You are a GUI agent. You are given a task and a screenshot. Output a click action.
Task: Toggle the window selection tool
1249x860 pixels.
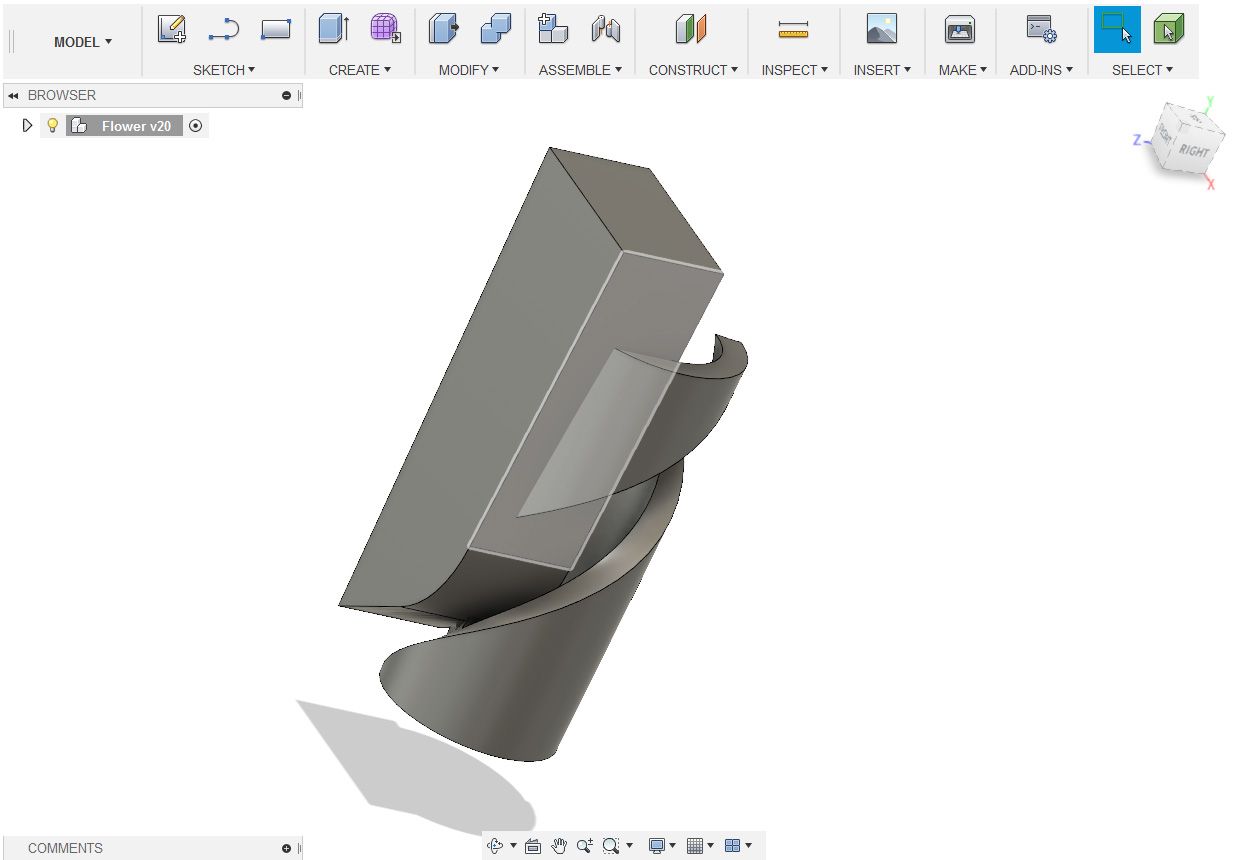[1116, 30]
